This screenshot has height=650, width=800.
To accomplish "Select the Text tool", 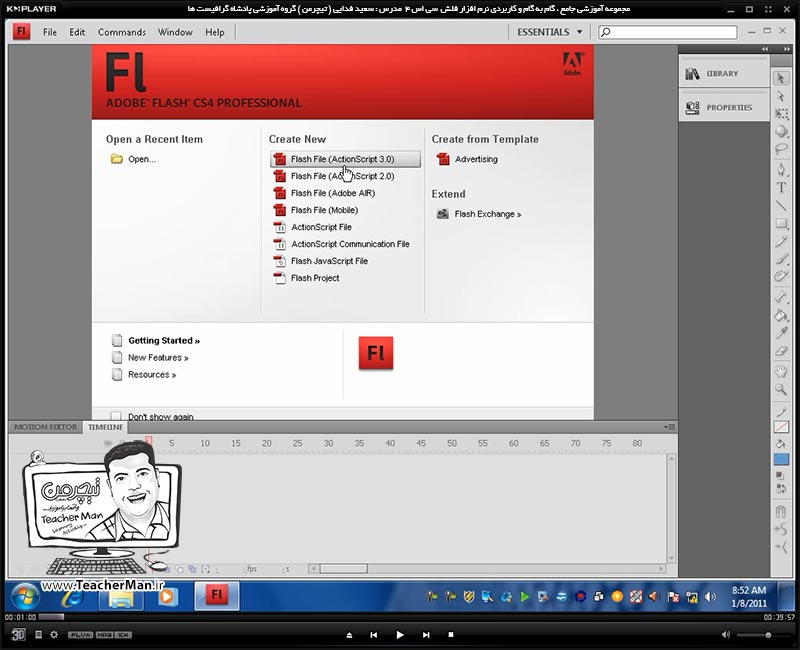I will (781, 187).
